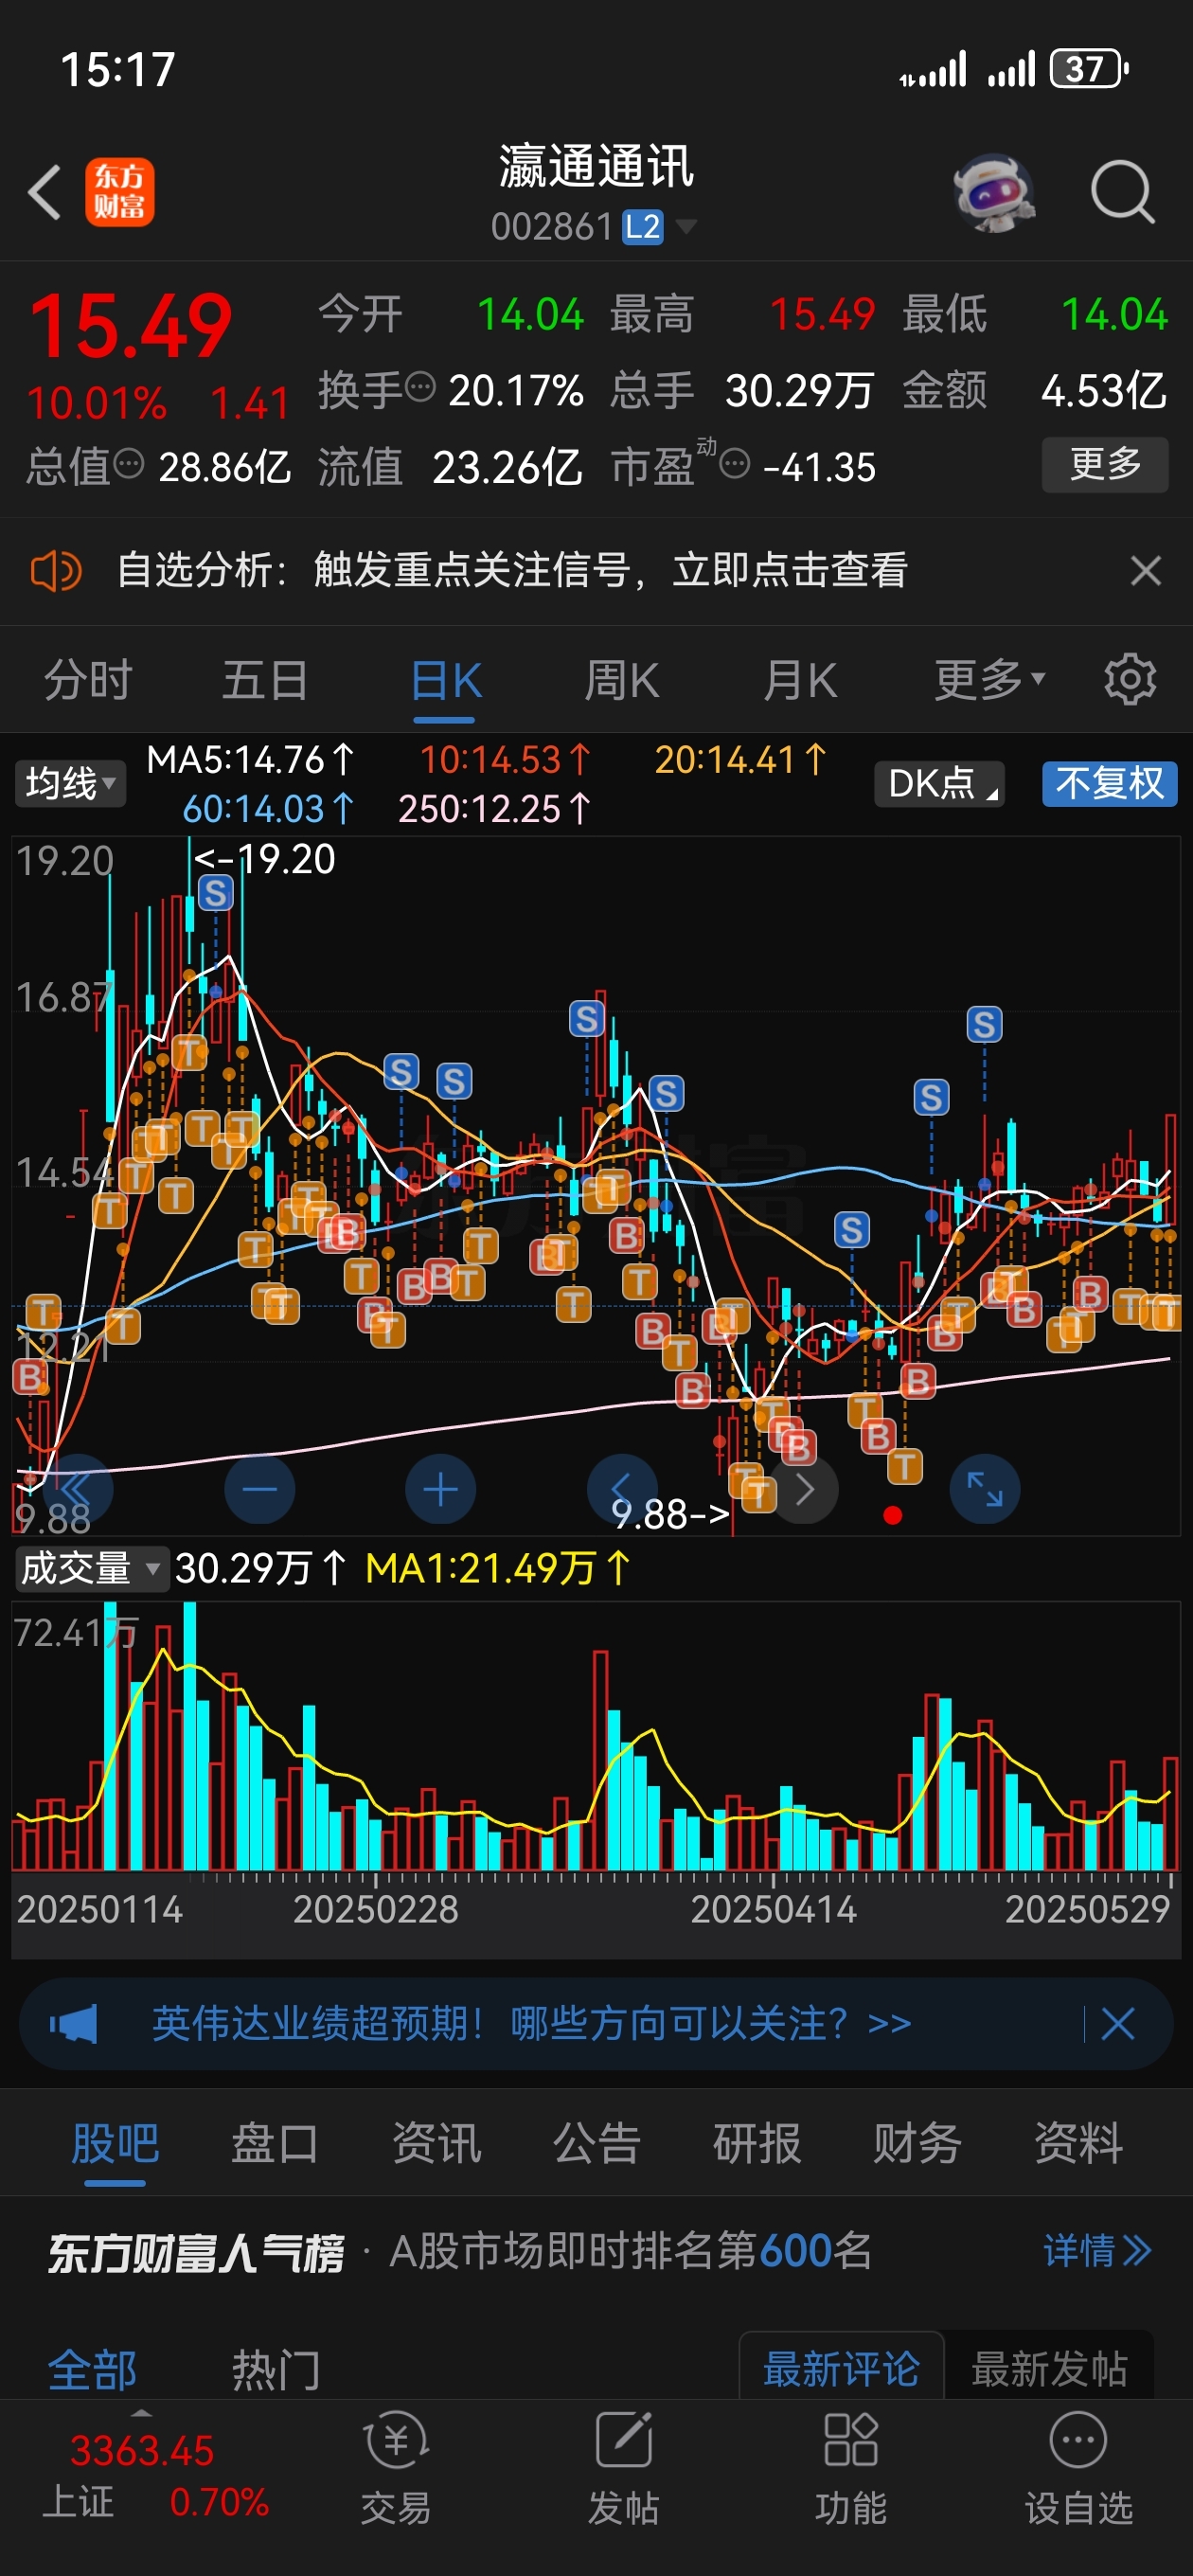
Task: Switch to the 分时 chart tab
Action: pyautogui.click(x=88, y=681)
